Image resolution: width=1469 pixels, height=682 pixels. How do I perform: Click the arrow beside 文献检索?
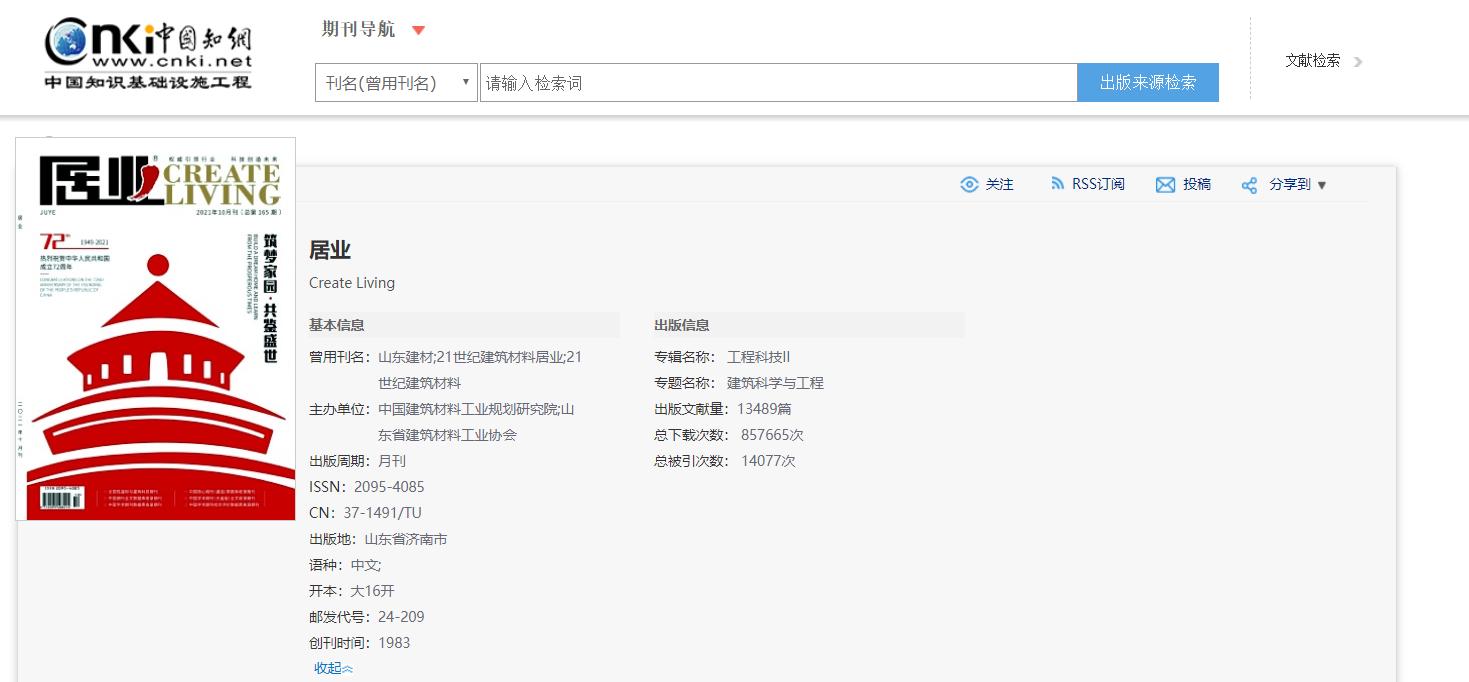tap(1358, 61)
